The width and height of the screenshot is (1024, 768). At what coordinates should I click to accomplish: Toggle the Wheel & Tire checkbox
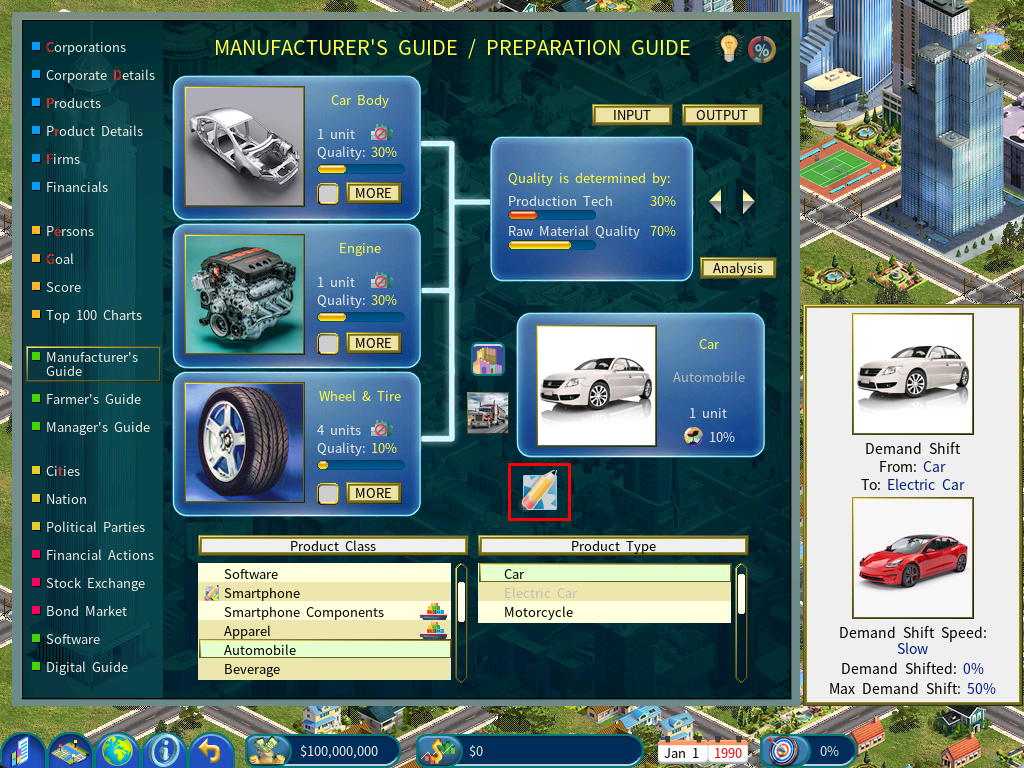(328, 493)
